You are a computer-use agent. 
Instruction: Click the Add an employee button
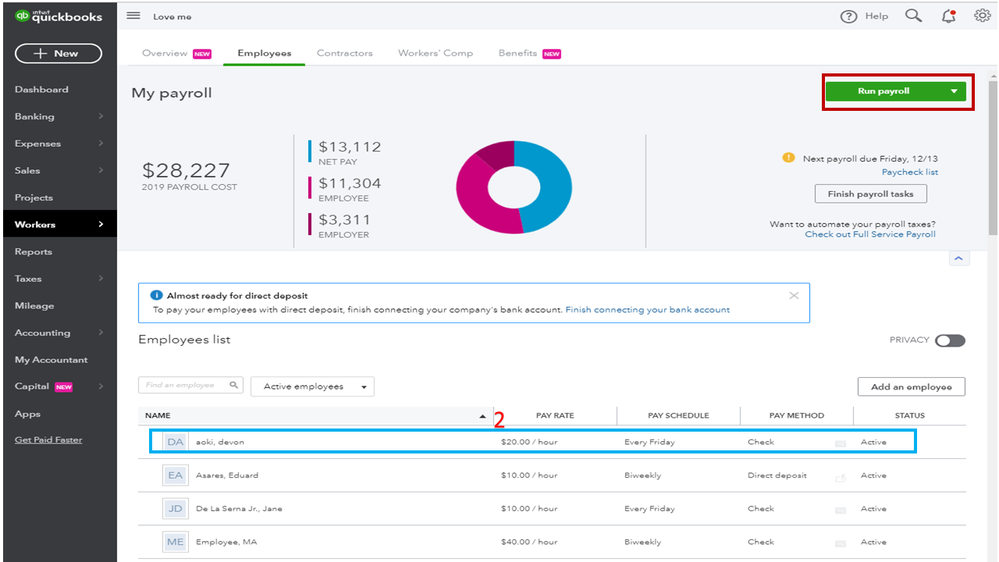tap(911, 387)
